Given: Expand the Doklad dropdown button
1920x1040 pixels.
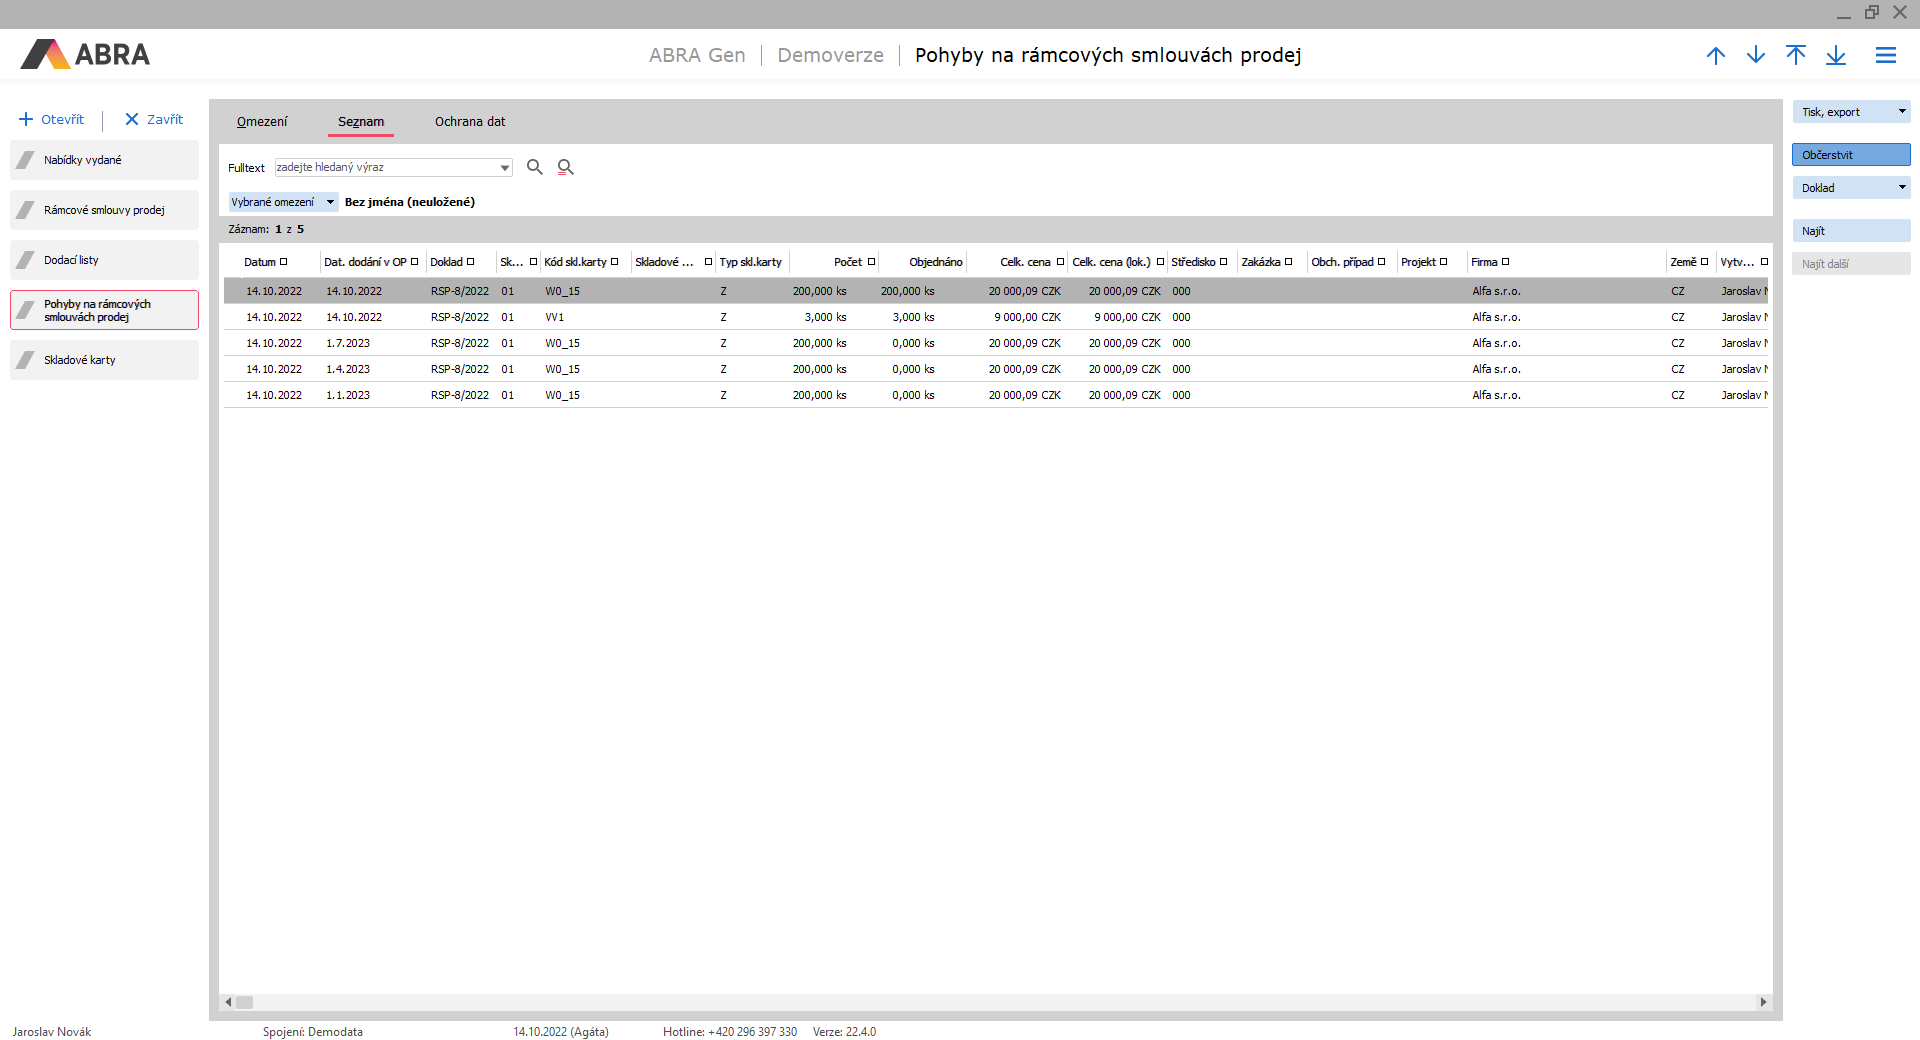Looking at the screenshot, I should pos(1902,188).
